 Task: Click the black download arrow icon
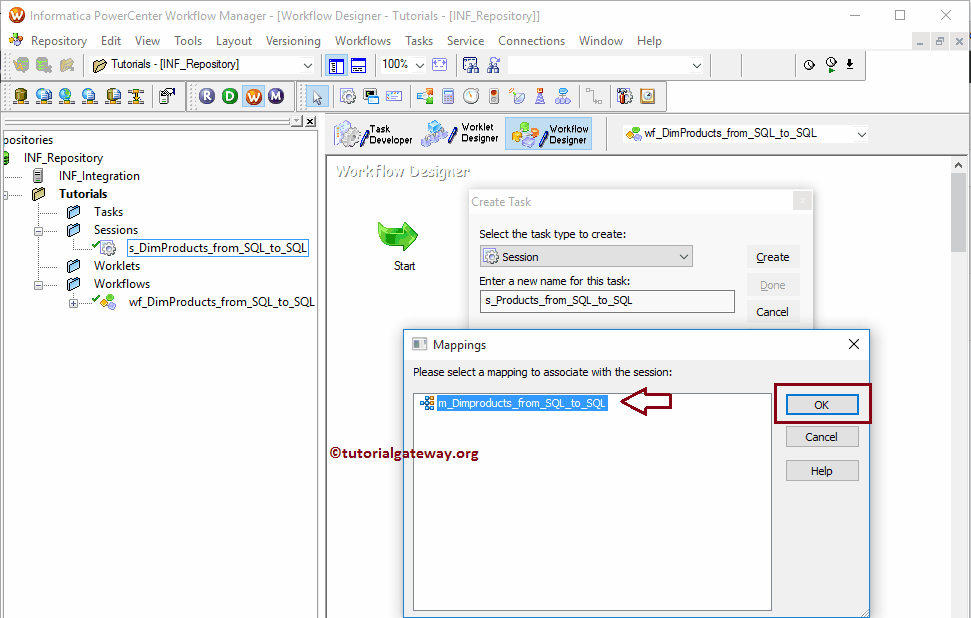(x=850, y=64)
